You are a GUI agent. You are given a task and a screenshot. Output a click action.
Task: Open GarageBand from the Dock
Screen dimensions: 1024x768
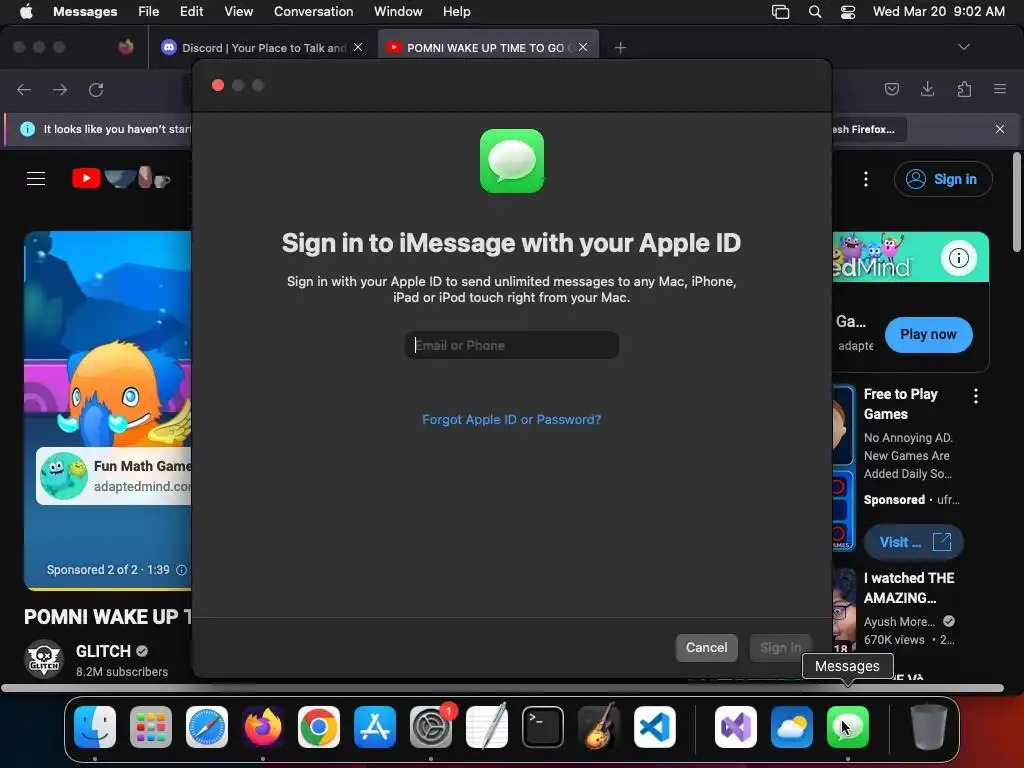pos(599,726)
